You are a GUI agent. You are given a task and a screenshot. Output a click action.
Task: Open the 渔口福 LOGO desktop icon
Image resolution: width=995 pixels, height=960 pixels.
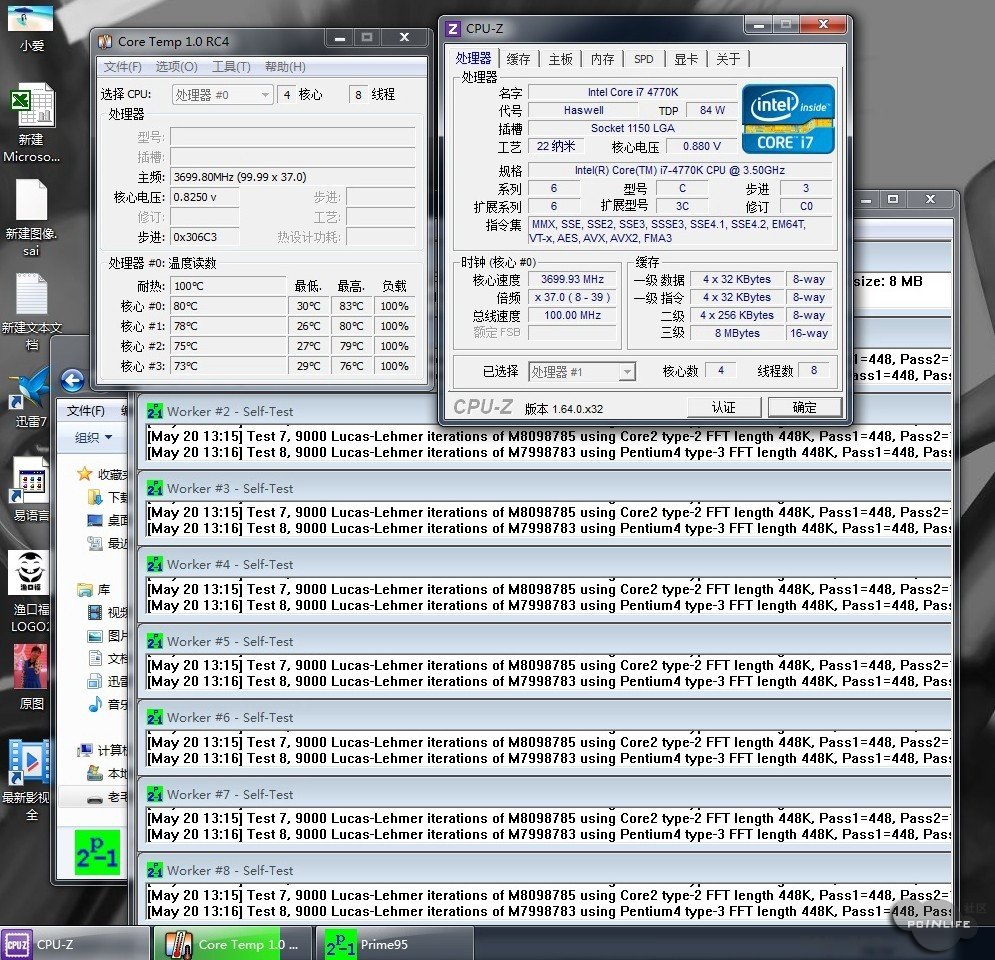(x=30, y=591)
